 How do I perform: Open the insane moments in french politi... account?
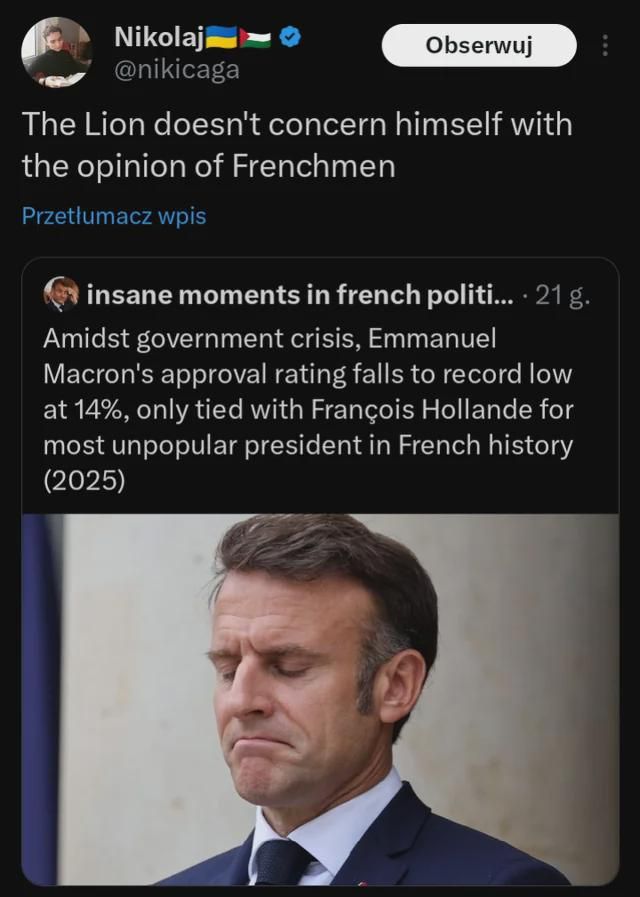(301, 296)
